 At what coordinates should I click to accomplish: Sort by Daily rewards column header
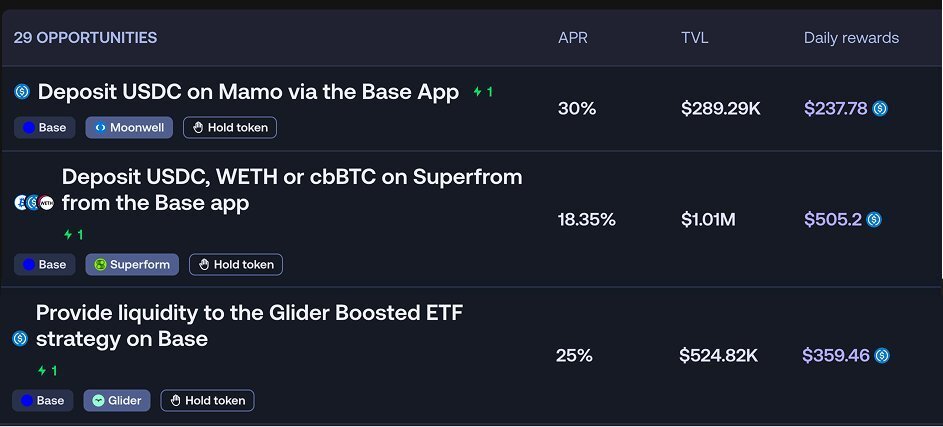pos(851,38)
